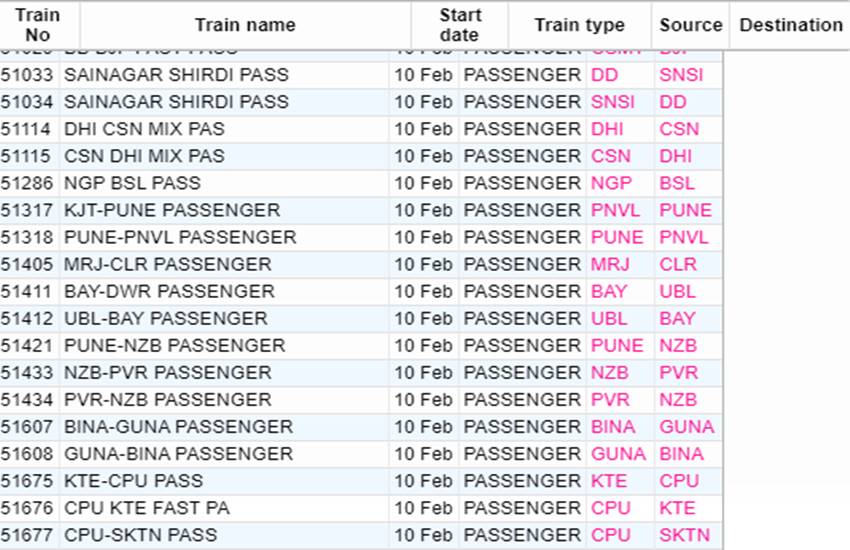Open BINA source link for train 51607
850x550 pixels.
point(613,427)
